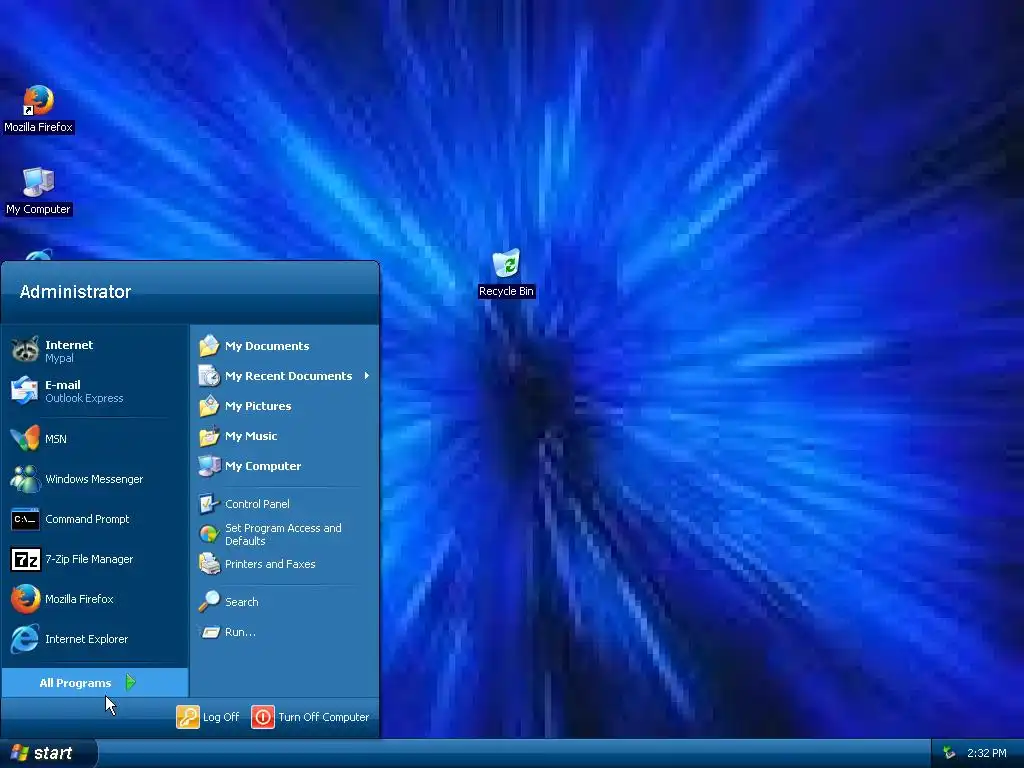Click the "Run..." label text
Image resolution: width=1024 pixels, height=768 pixels.
[240, 632]
